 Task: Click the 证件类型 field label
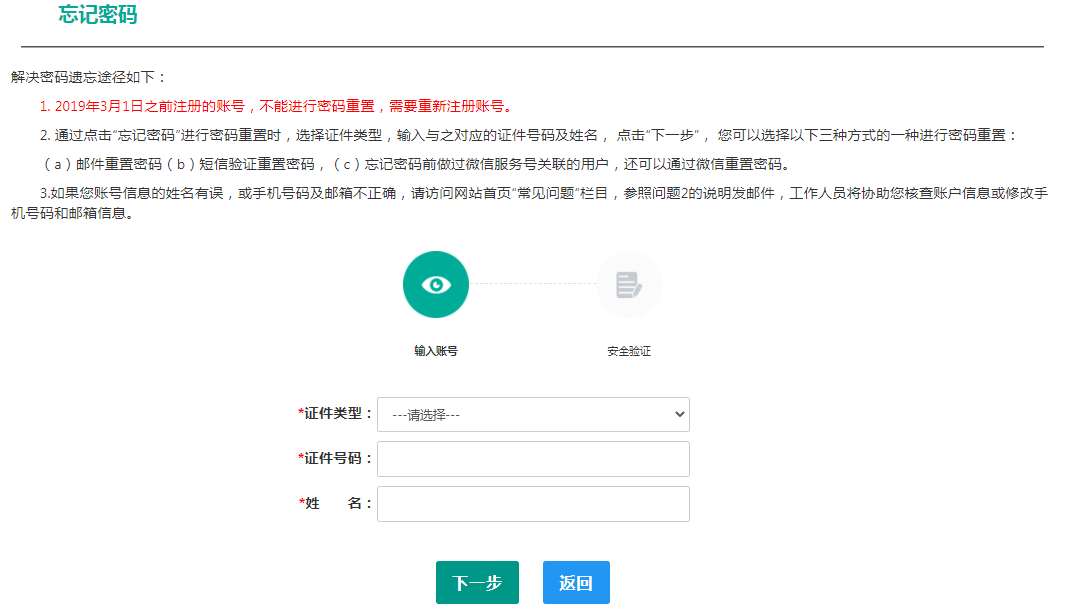pyautogui.click(x=335, y=413)
